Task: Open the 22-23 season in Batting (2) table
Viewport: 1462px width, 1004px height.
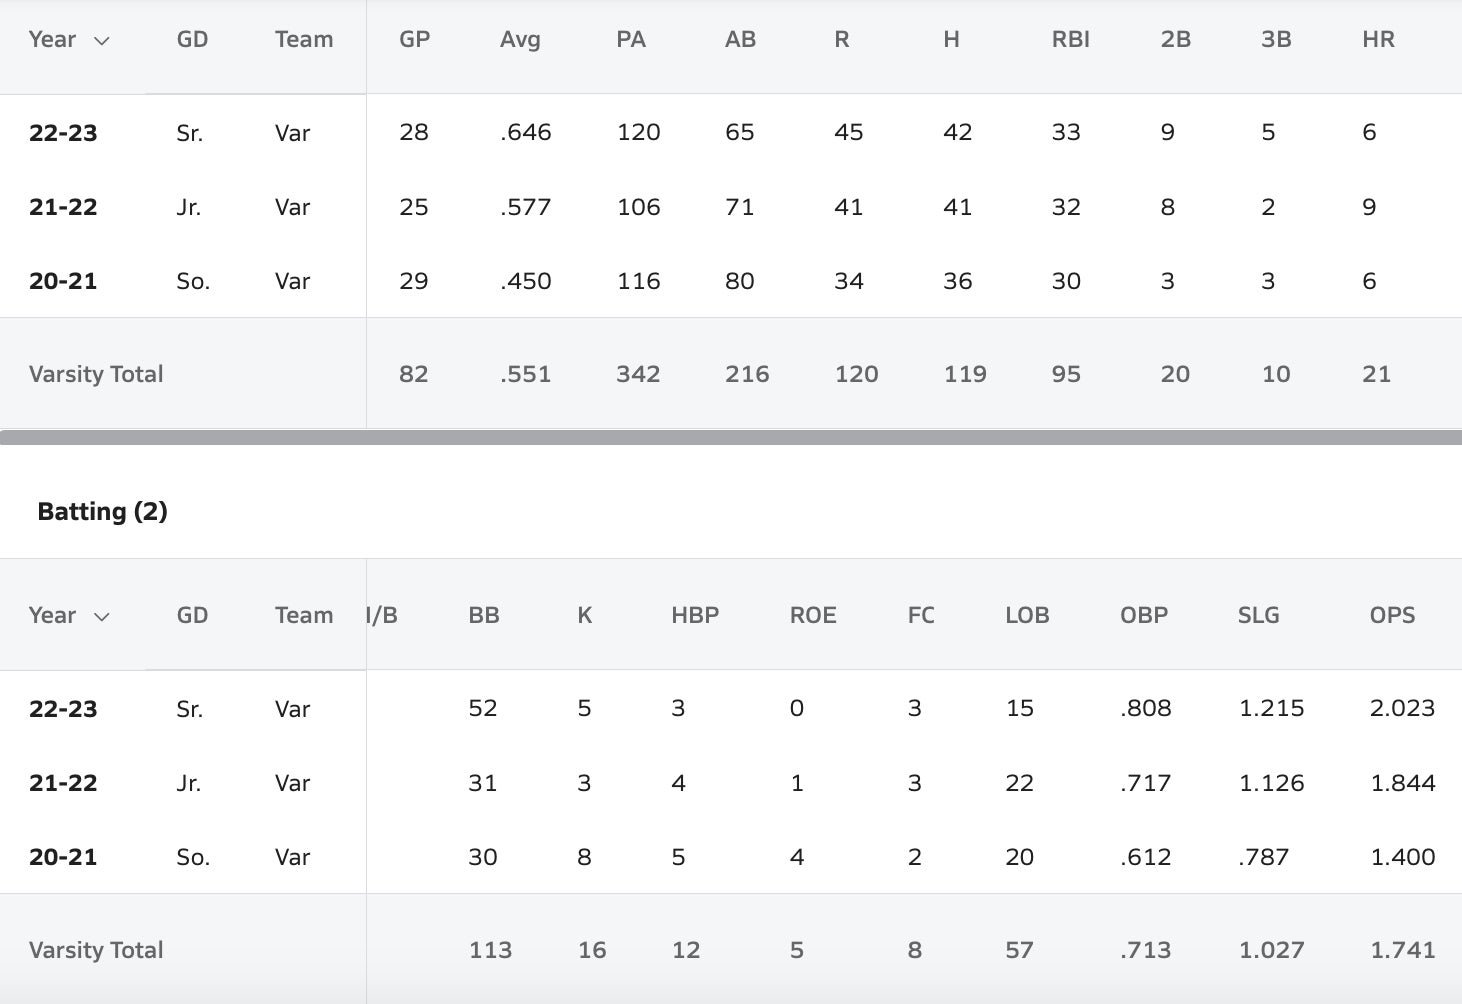Action: (63, 709)
